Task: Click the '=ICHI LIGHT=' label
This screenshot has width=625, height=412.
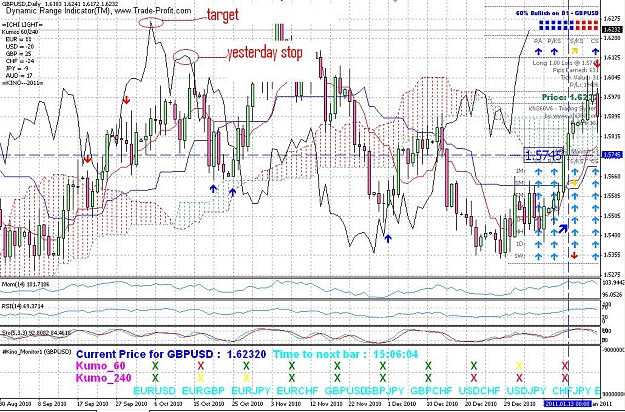Action: 22,25
